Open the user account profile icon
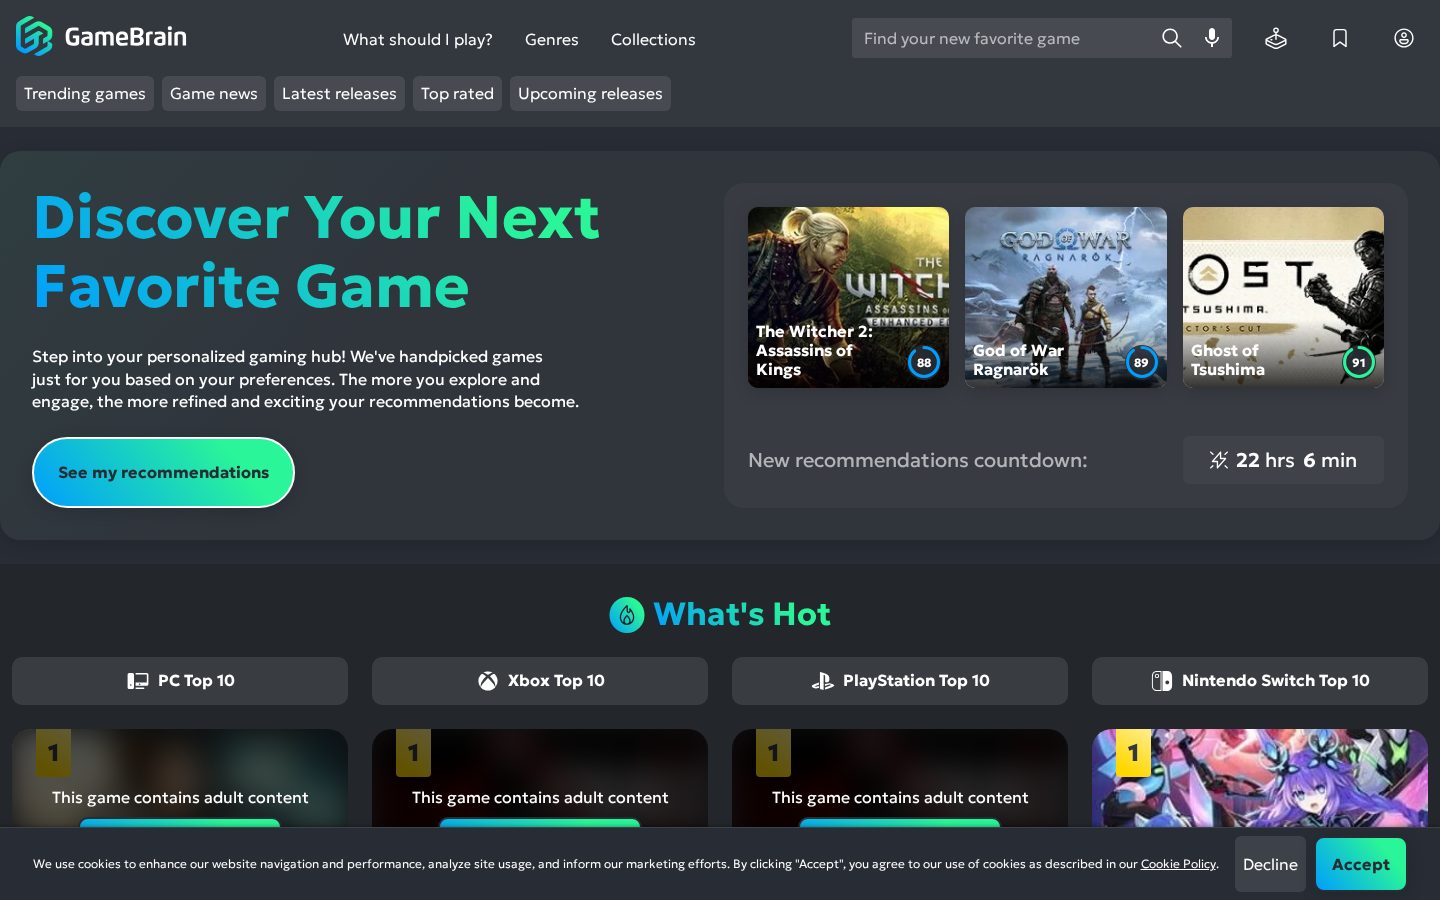Image resolution: width=1440 pixels, height=900 pixels. (x=1404, y=38)
